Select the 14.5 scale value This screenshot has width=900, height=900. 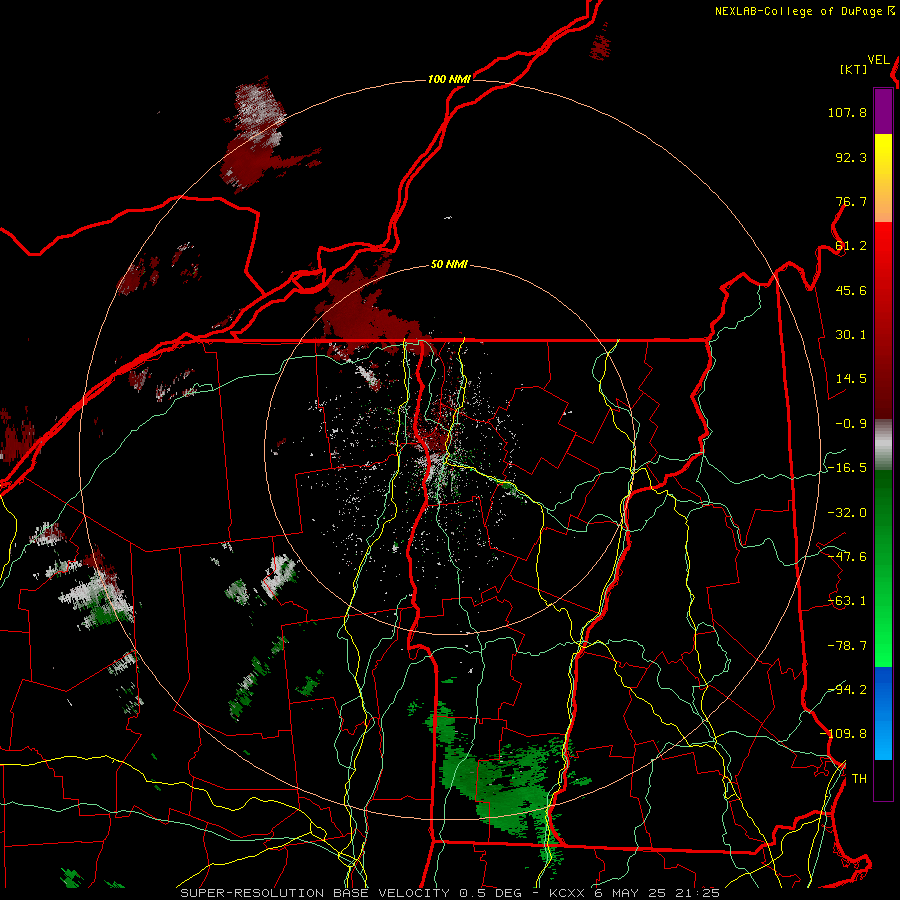(x=851, y=379)
